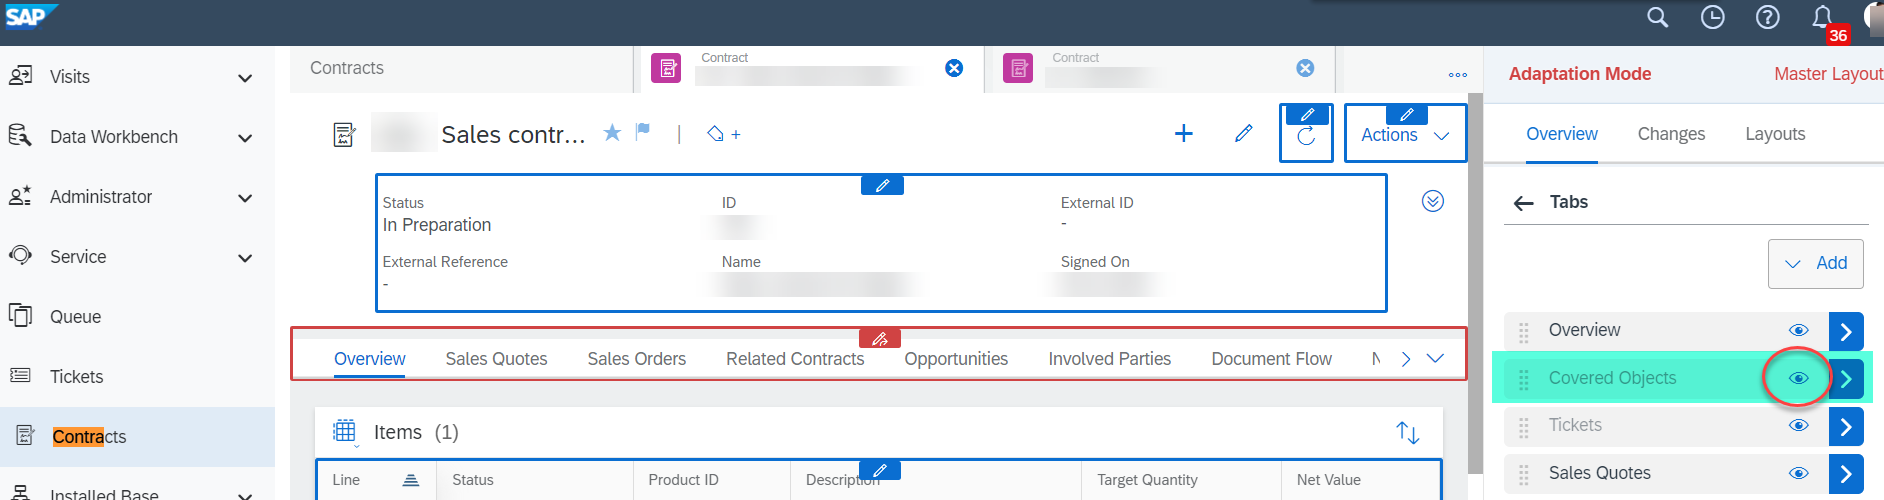
Task: Click the pencil edit icon in contract header
Action: (1244, 133)
